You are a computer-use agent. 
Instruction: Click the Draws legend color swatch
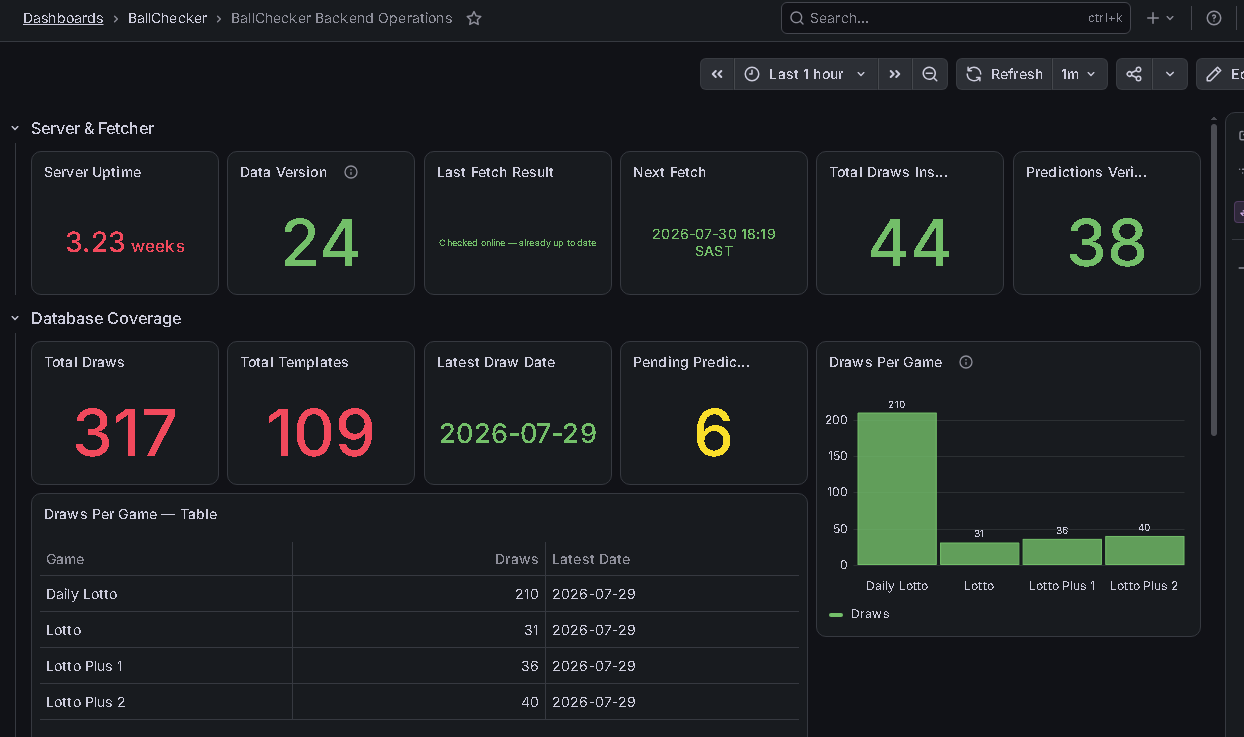pyautogui.click(x=836, y=614)
